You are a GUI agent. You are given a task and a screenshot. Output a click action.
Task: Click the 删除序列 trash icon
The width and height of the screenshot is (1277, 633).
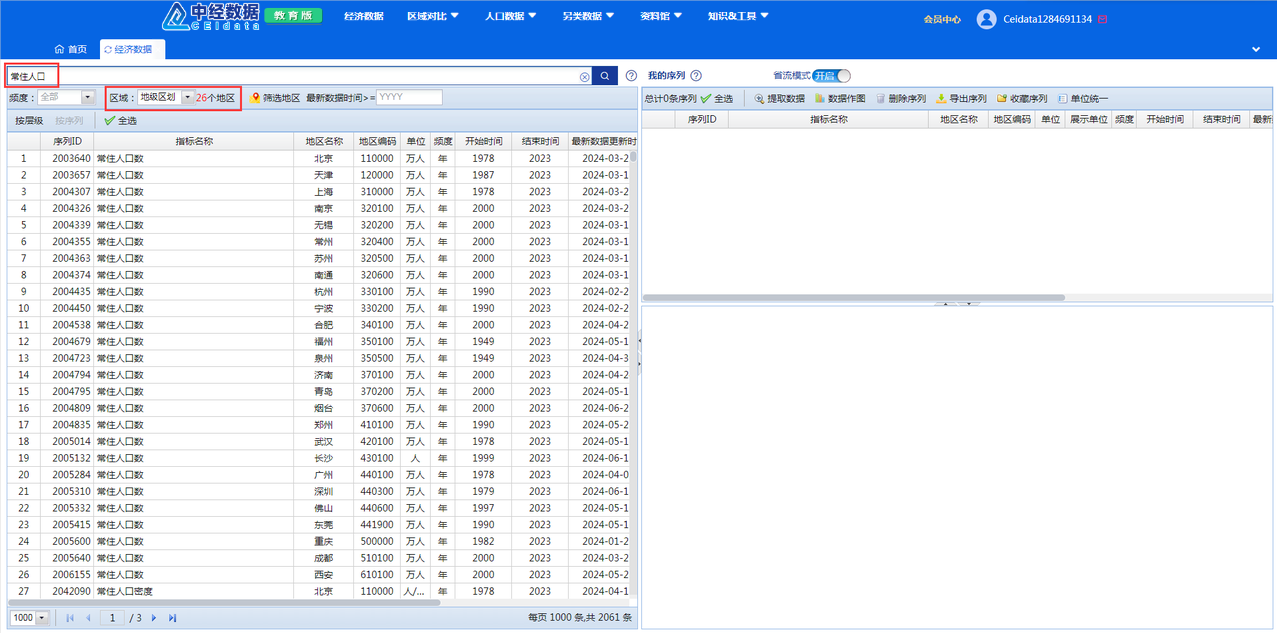[x=881, y=99]
